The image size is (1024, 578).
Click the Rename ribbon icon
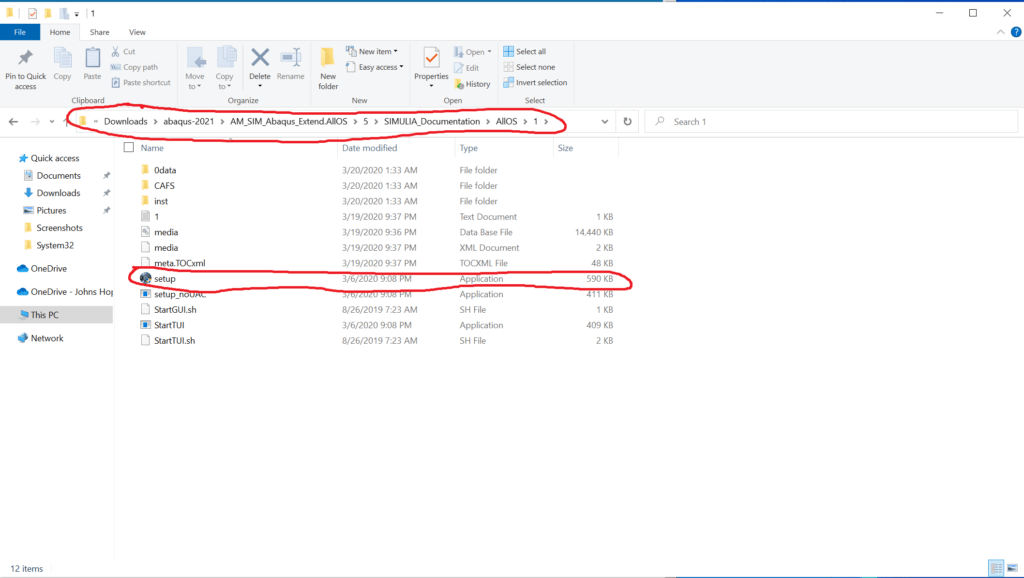291,58
